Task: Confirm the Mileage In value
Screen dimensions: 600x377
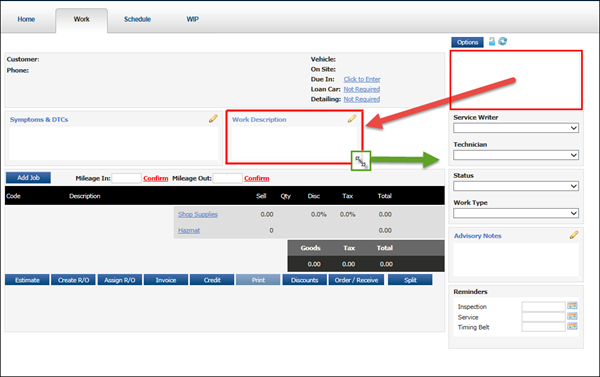Action: pyautogui.click(x=156, y=178)
